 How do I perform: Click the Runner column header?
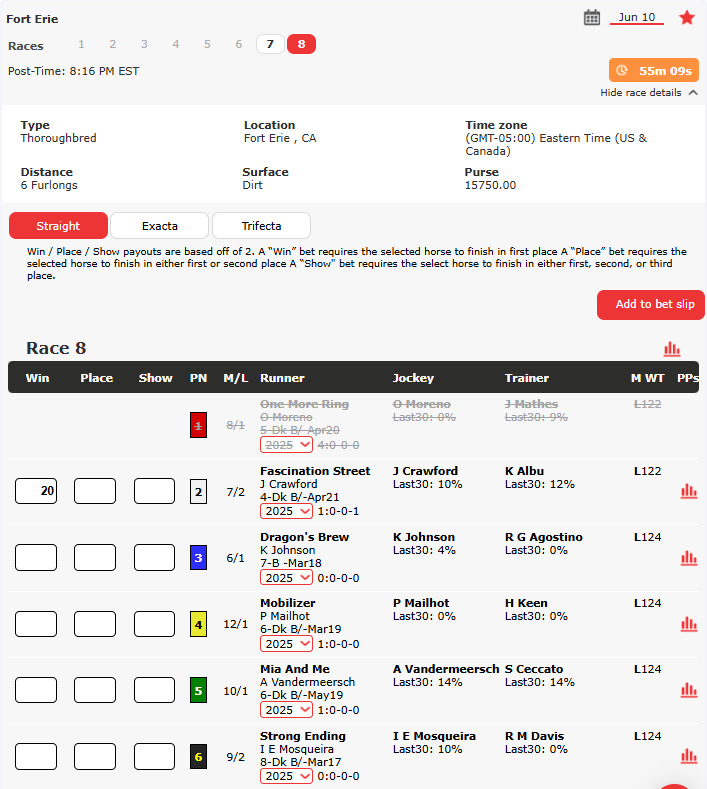point(282,378)
